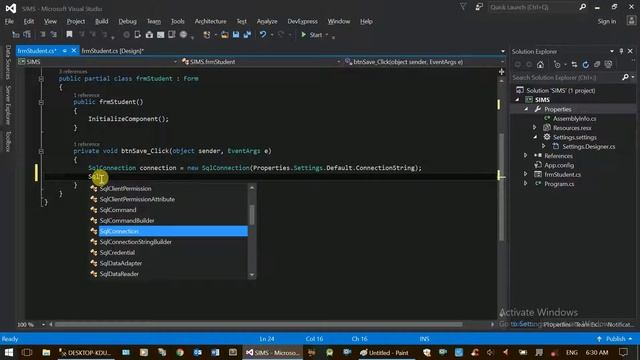Screen dimensions: 640x360
Task: Click the Save All icon
Action: point(247,35)
